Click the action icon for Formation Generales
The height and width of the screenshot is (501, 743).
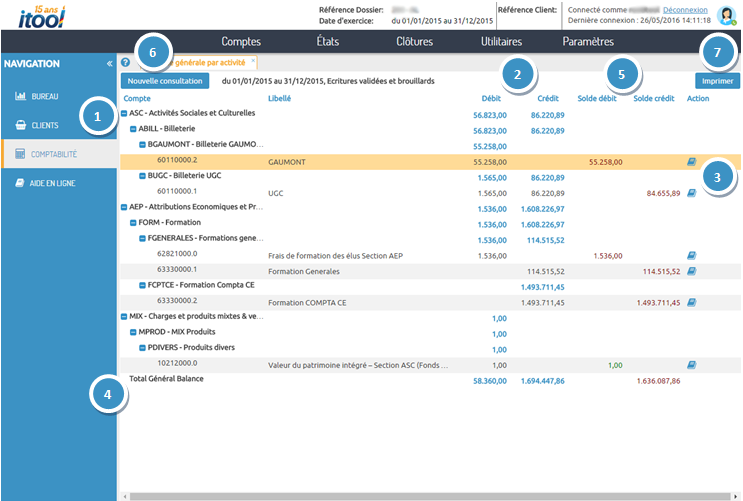point(691,270)
